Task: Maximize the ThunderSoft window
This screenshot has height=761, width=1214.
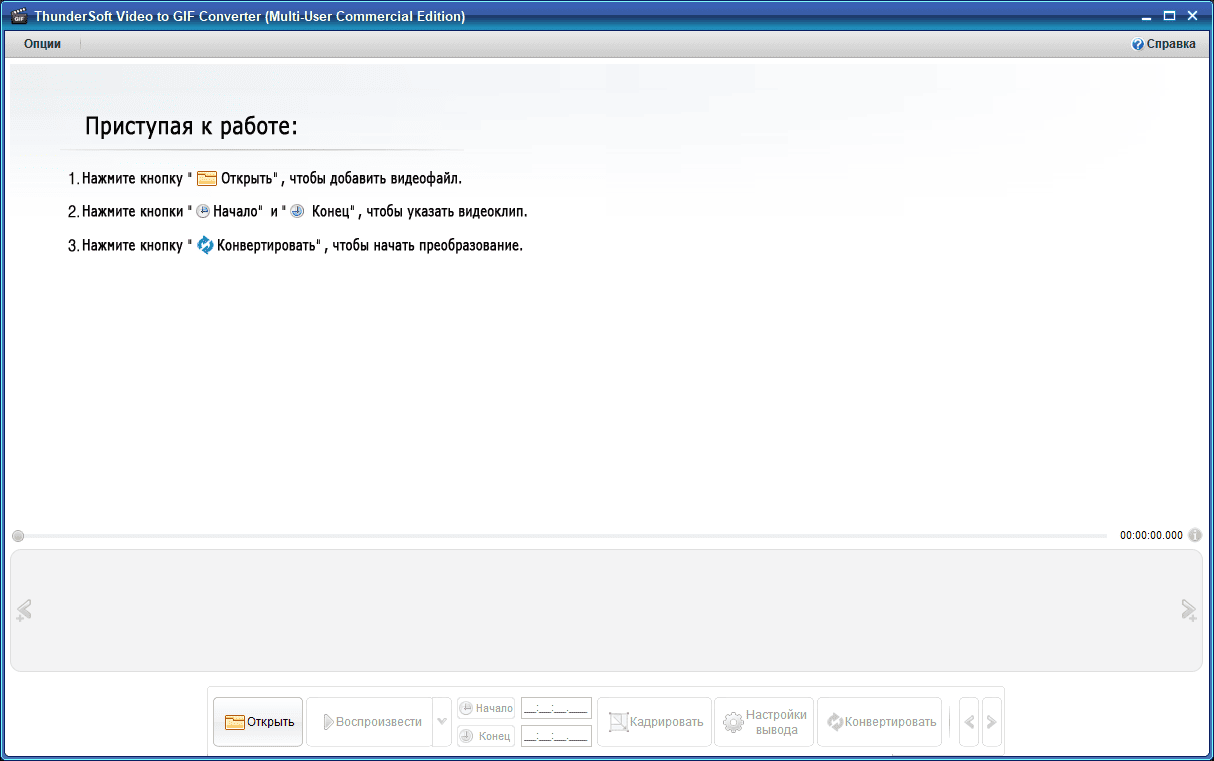Action: click(x=1169, y=16)
